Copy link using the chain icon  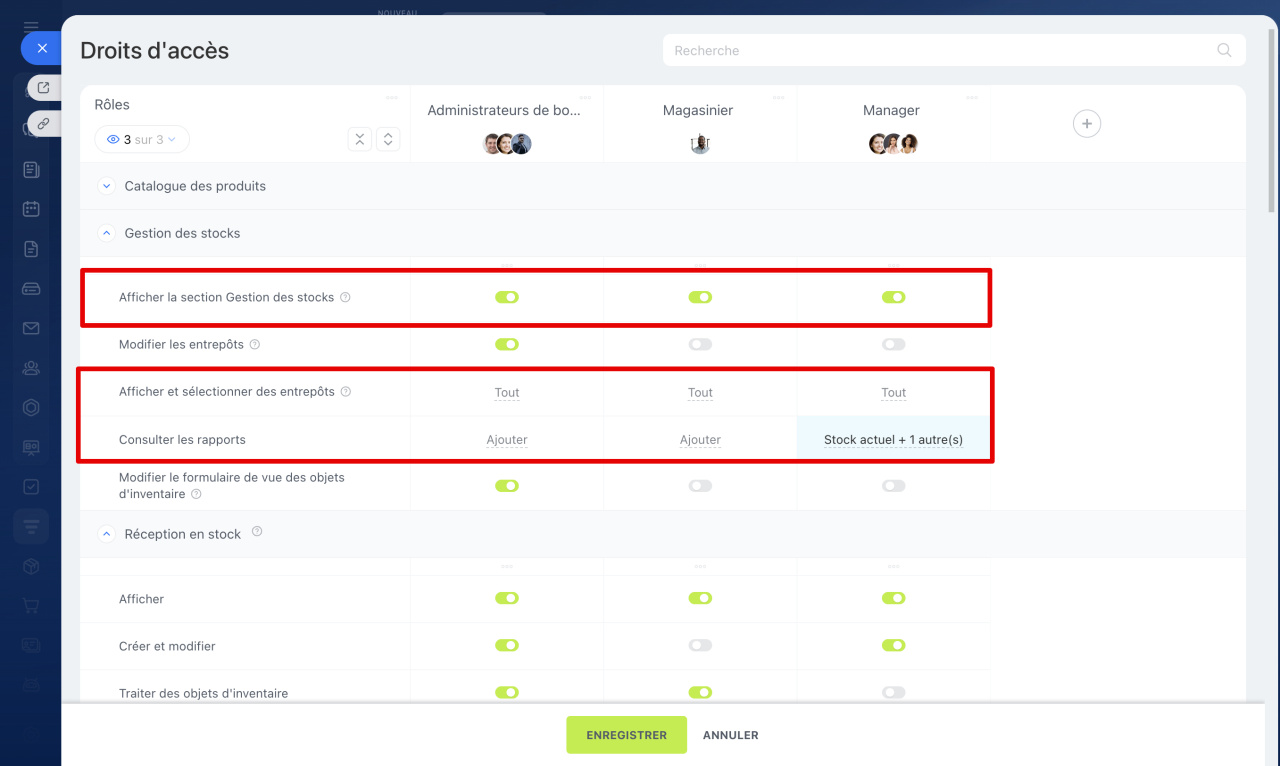point(43,124)
